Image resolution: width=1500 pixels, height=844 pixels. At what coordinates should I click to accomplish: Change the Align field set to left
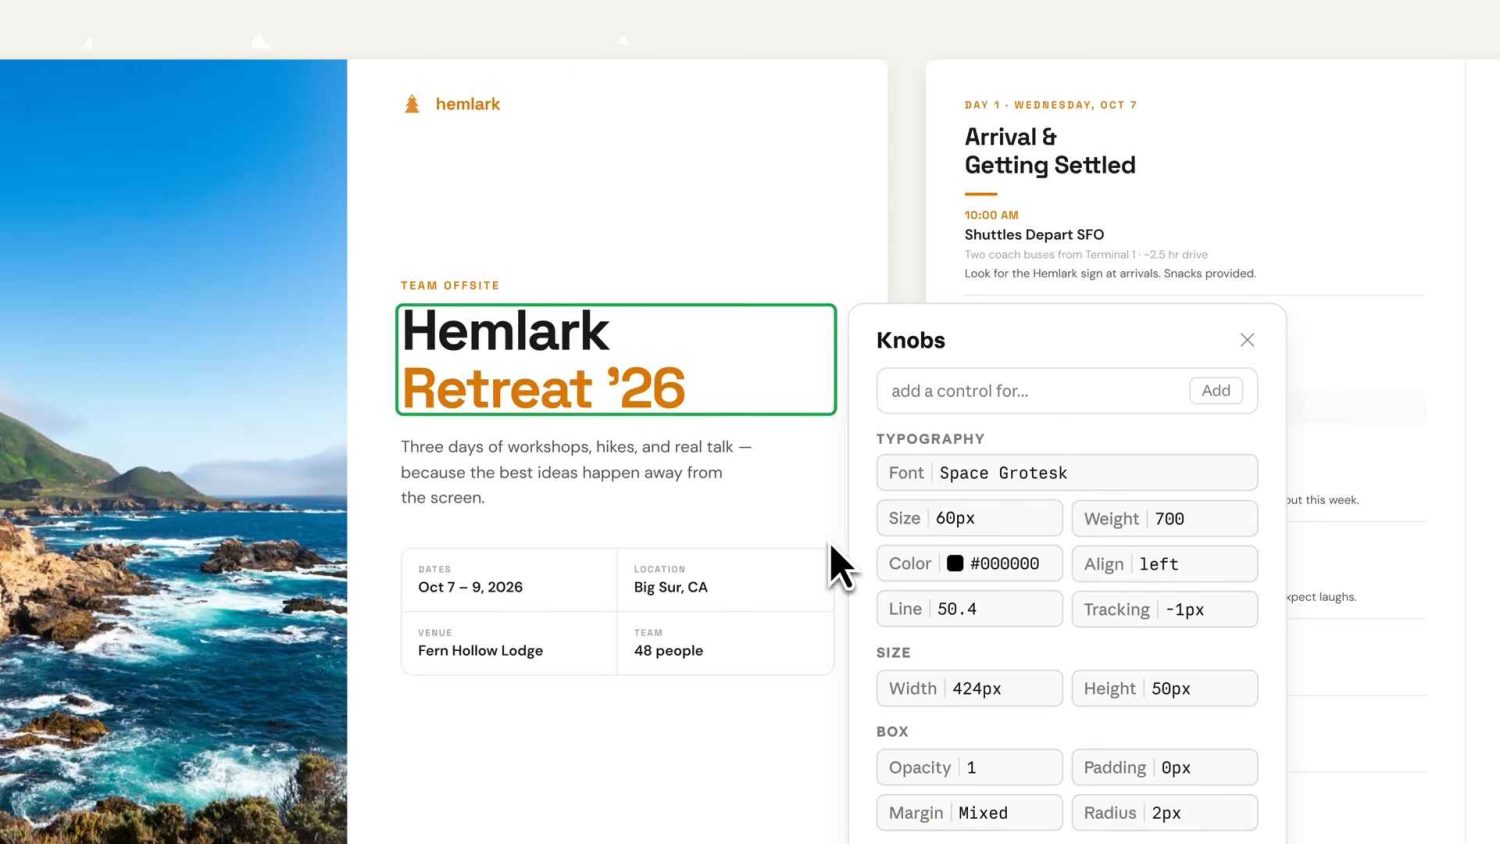1164,564
